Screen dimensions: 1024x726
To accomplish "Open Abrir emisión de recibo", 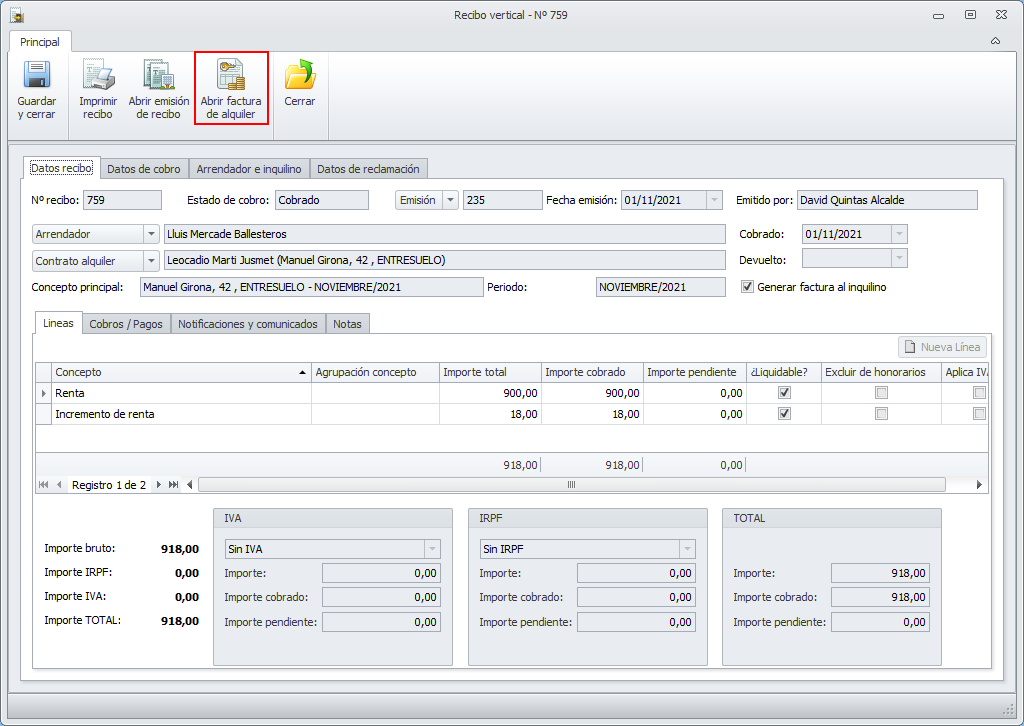I will pos(158,77).
